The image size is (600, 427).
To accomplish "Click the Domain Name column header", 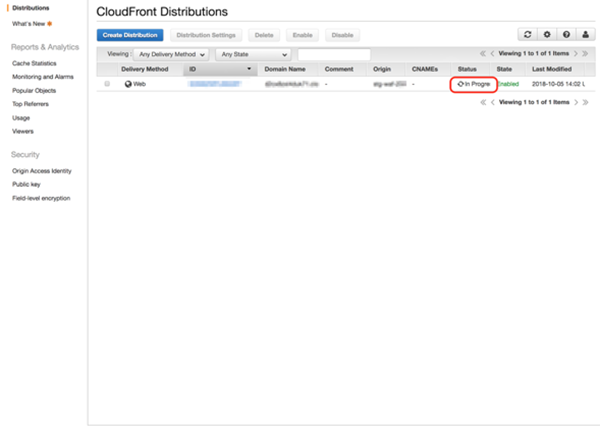I will 285,69.
